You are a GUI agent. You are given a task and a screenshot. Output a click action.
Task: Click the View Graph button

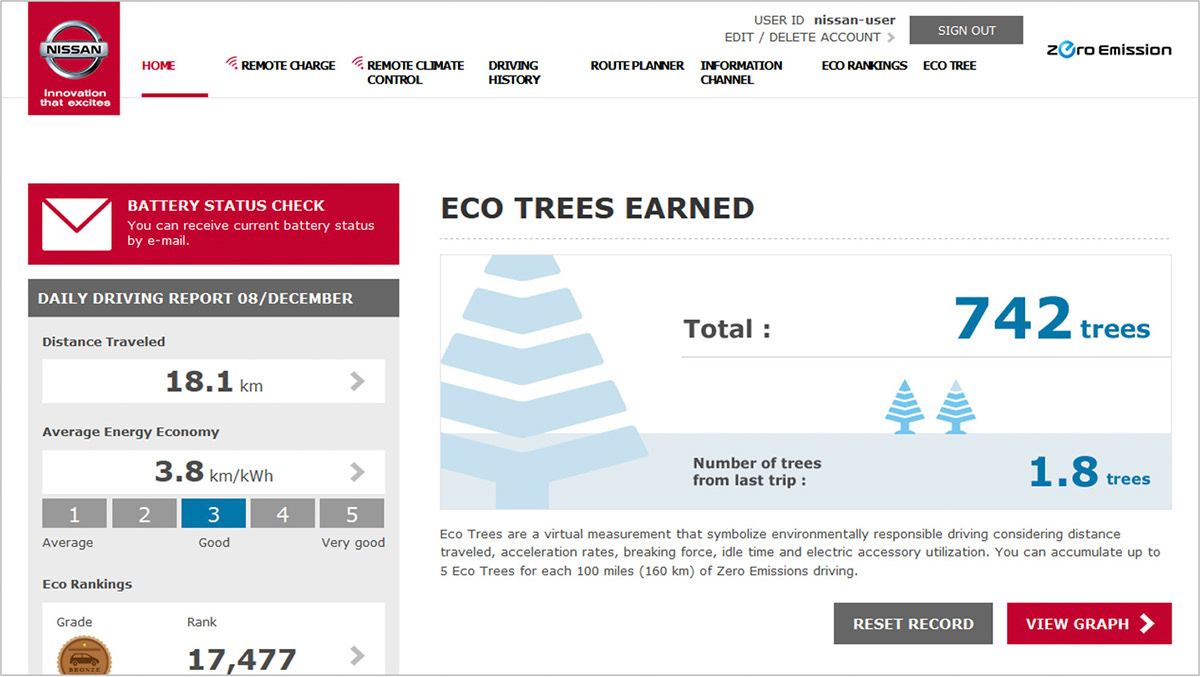click(x=1088, y=624)
